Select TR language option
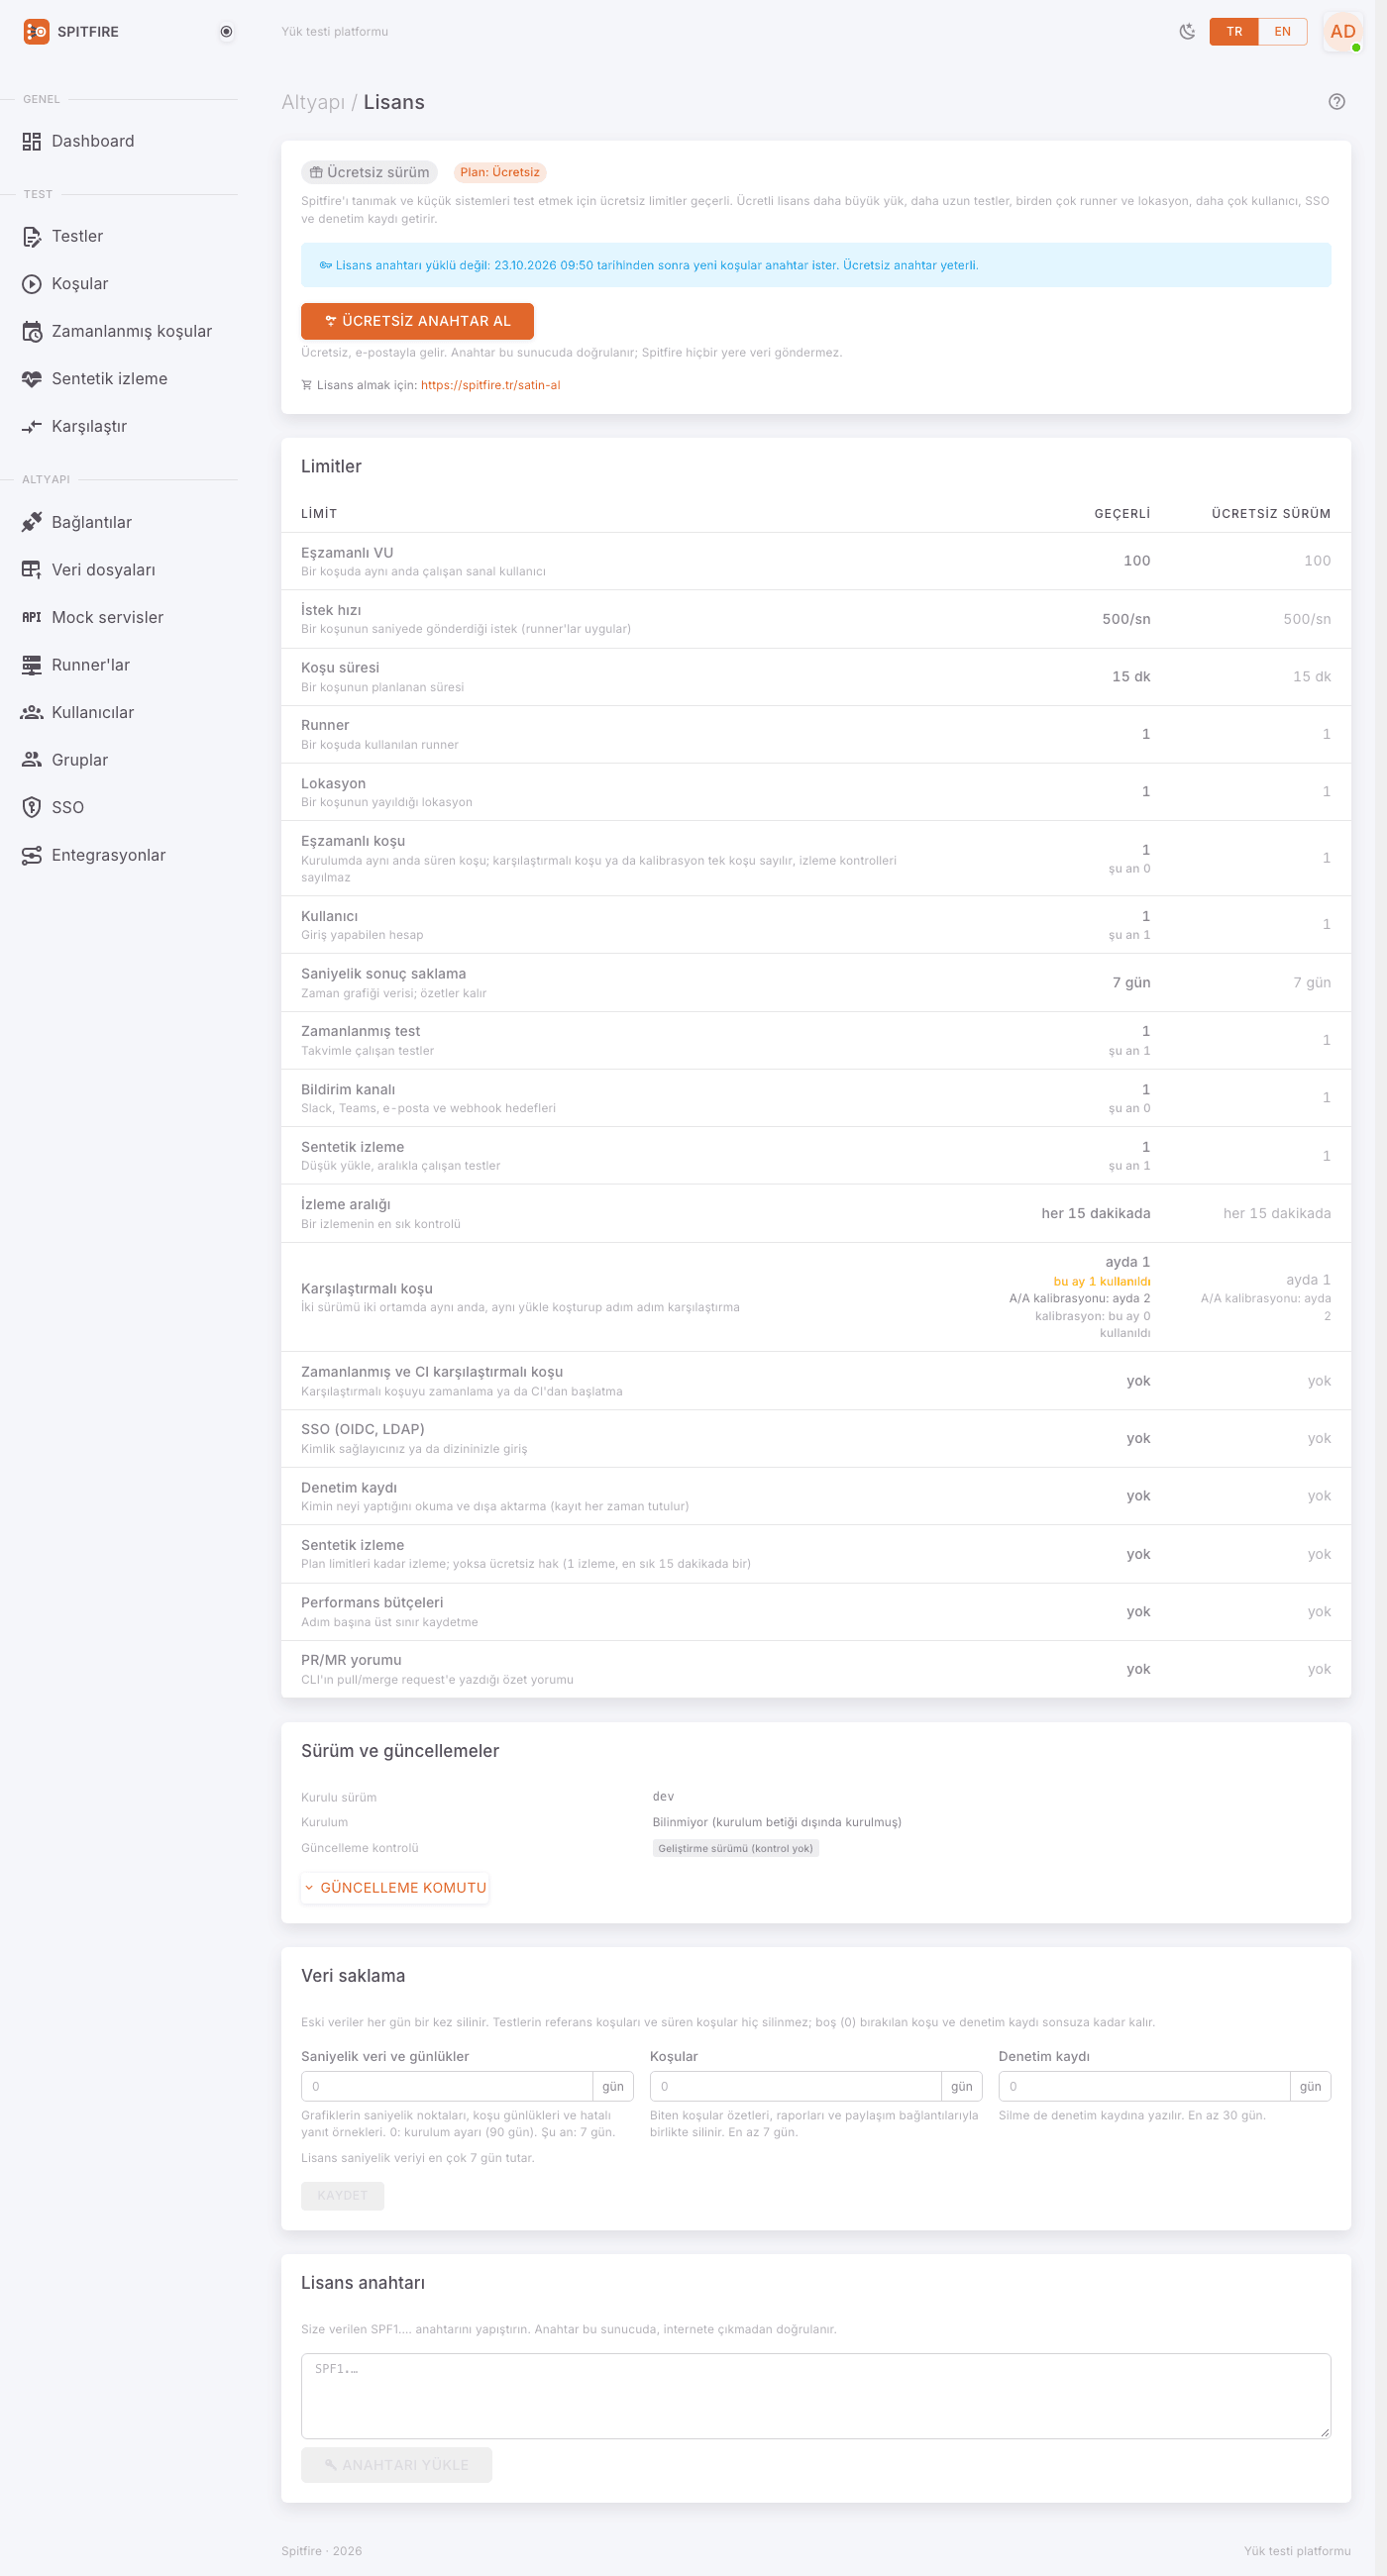Image resolution: width=1387 pixels, height=2576 pixels. tap(1234, 32)
